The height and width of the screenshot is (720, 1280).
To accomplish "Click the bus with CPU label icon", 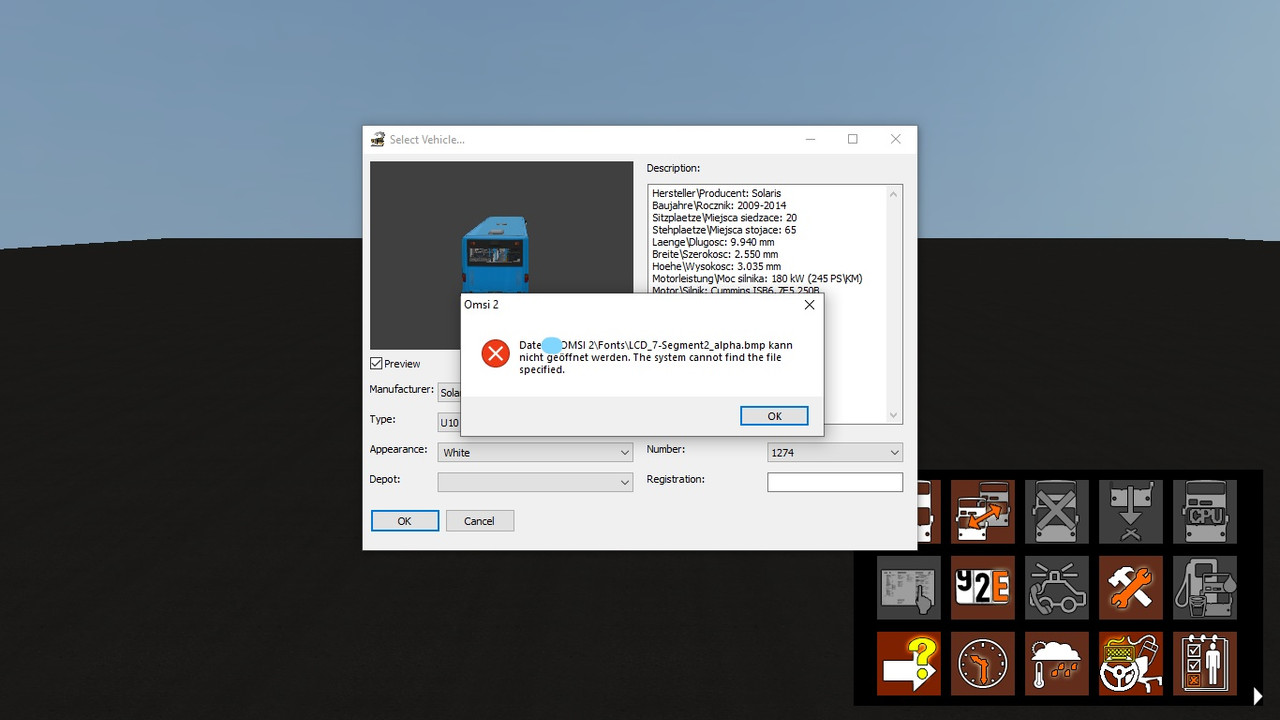I will [1205, 512].
